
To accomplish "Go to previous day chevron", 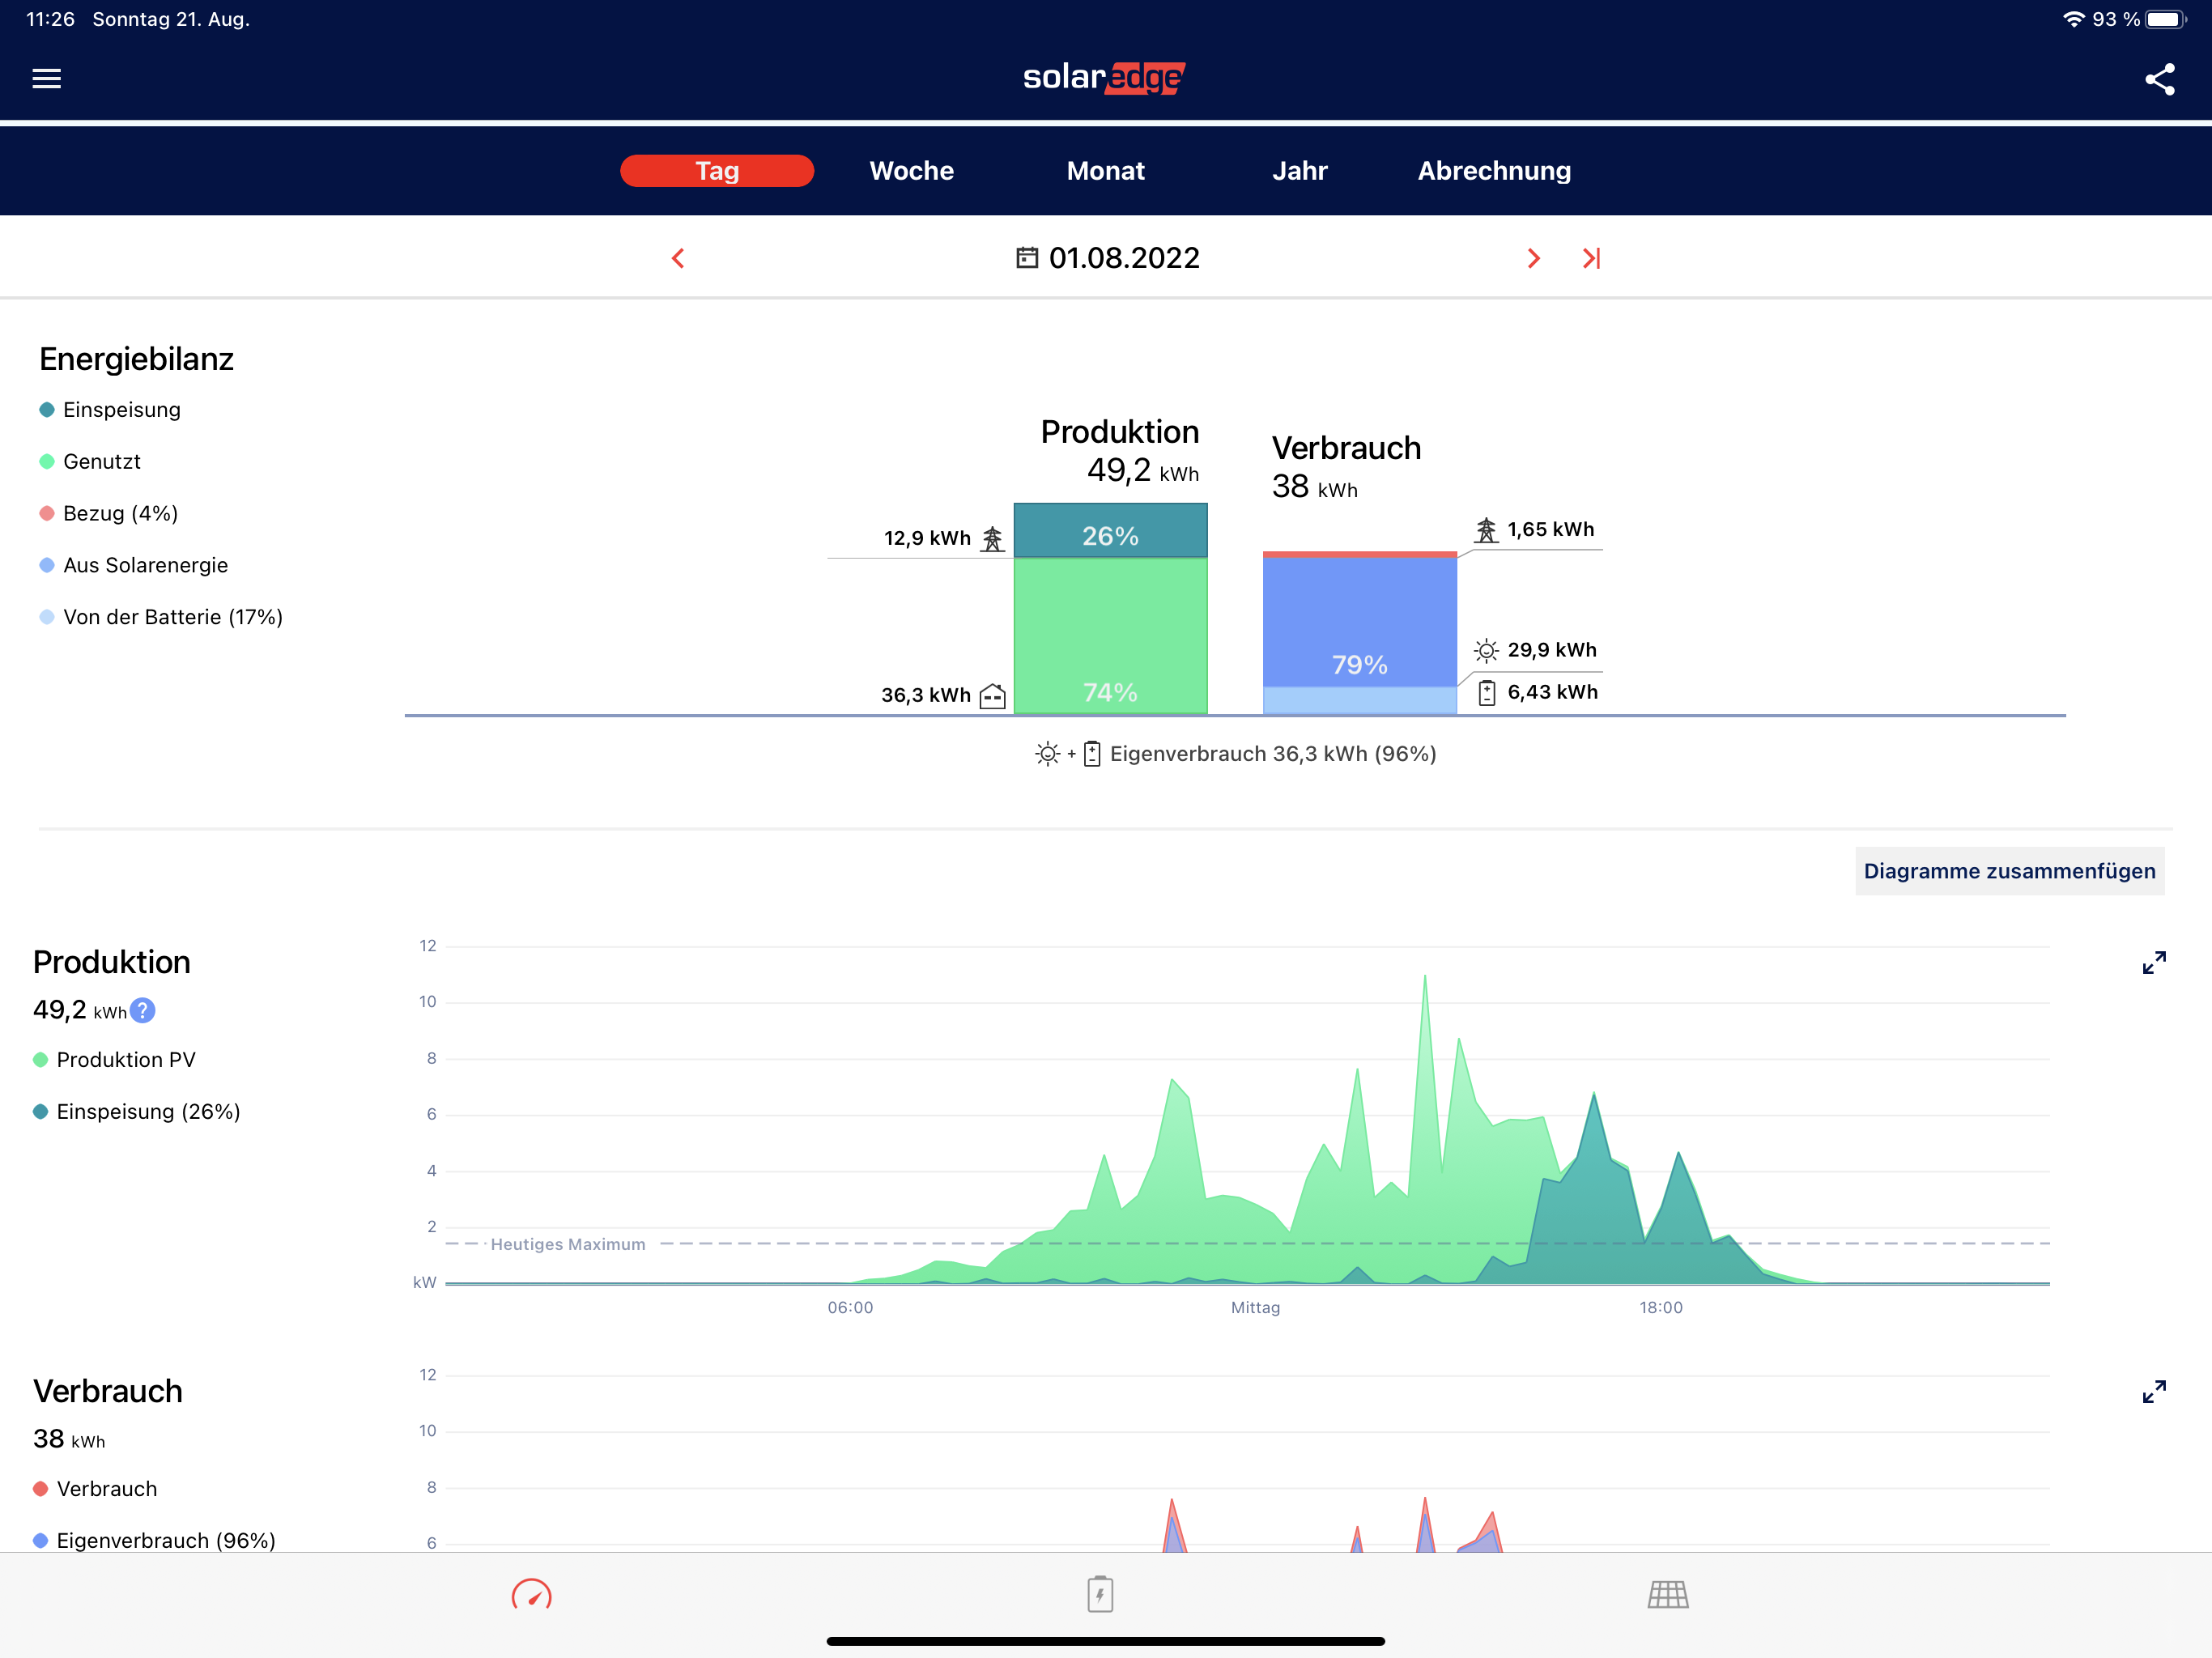I will (678, 258).
